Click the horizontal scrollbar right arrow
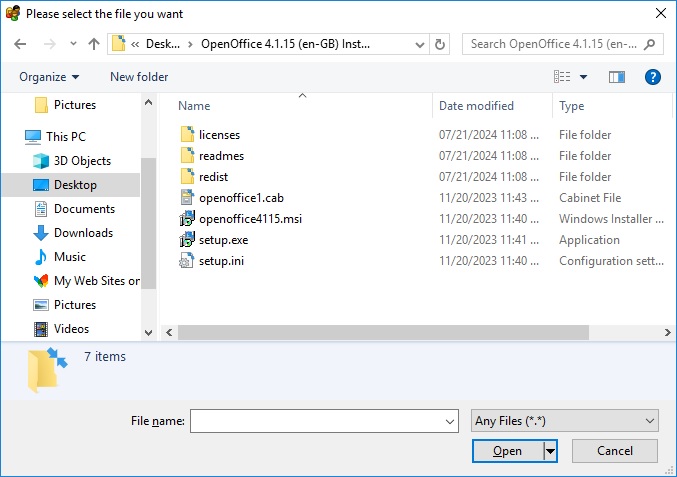 [667, 332]
